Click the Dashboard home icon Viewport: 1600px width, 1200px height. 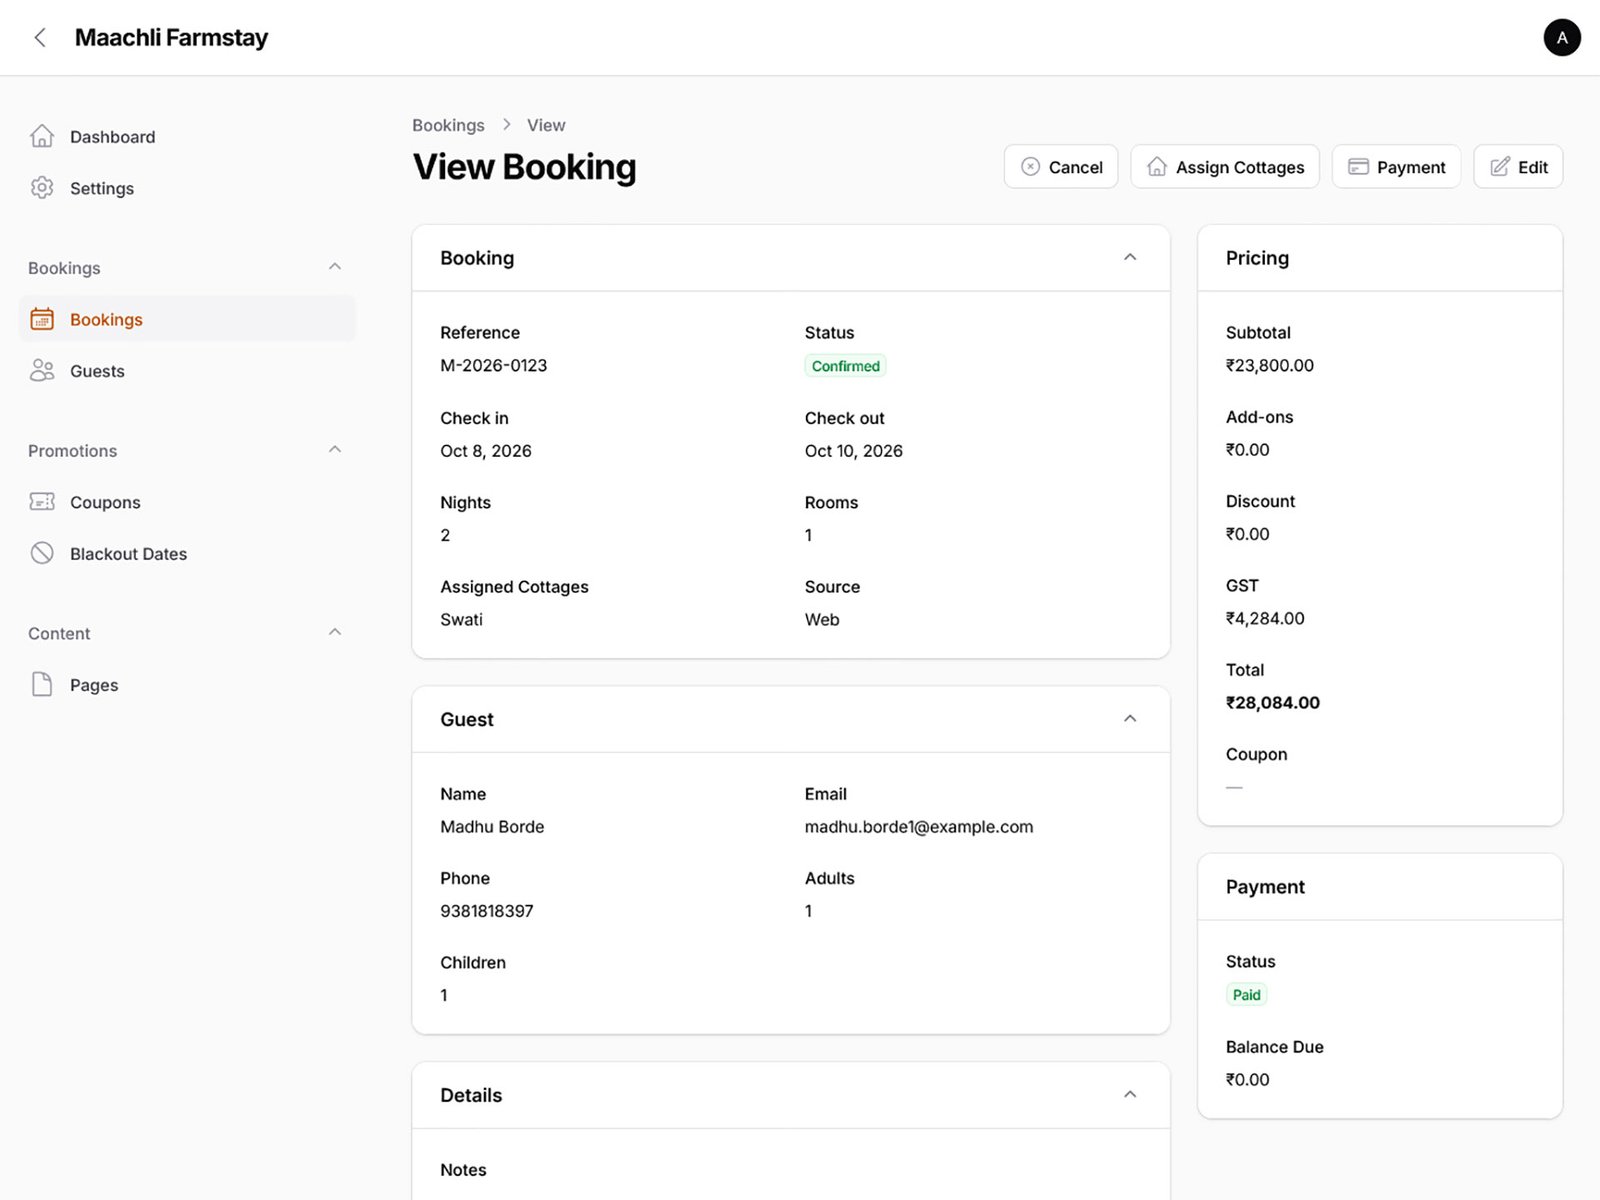coord(42,136)
